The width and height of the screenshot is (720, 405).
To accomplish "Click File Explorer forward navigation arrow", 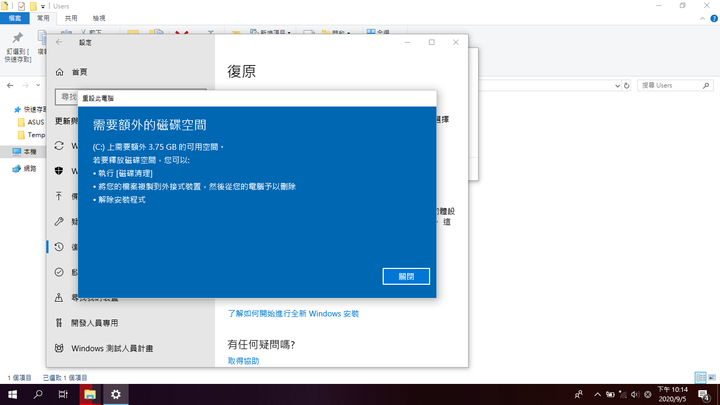I will point(26,85).
